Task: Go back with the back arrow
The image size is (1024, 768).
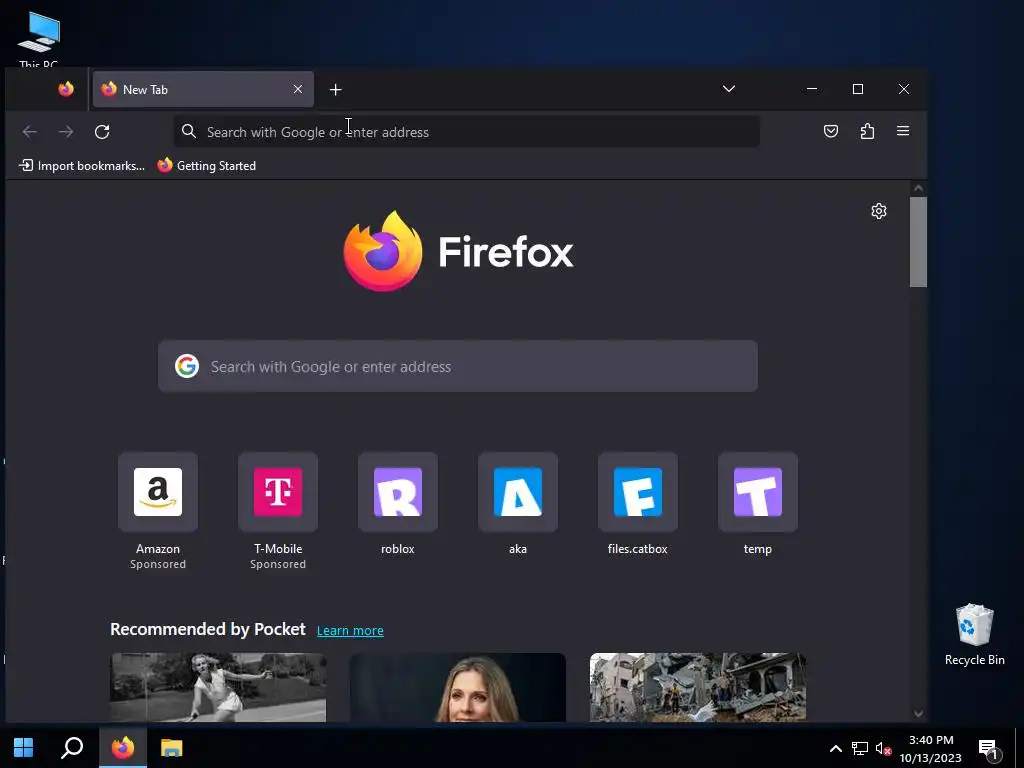Action: pos(29,131)
